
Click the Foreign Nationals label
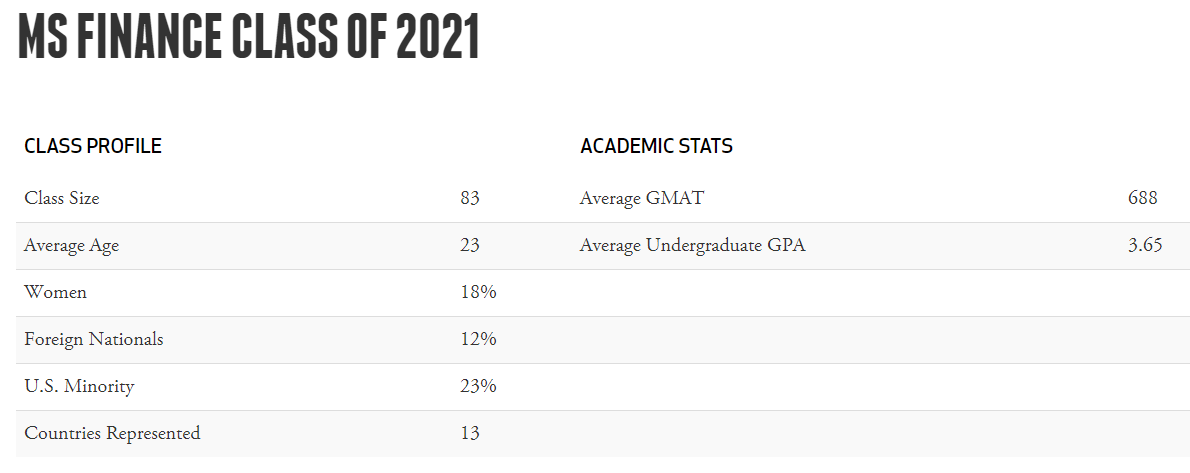(94, 339)
